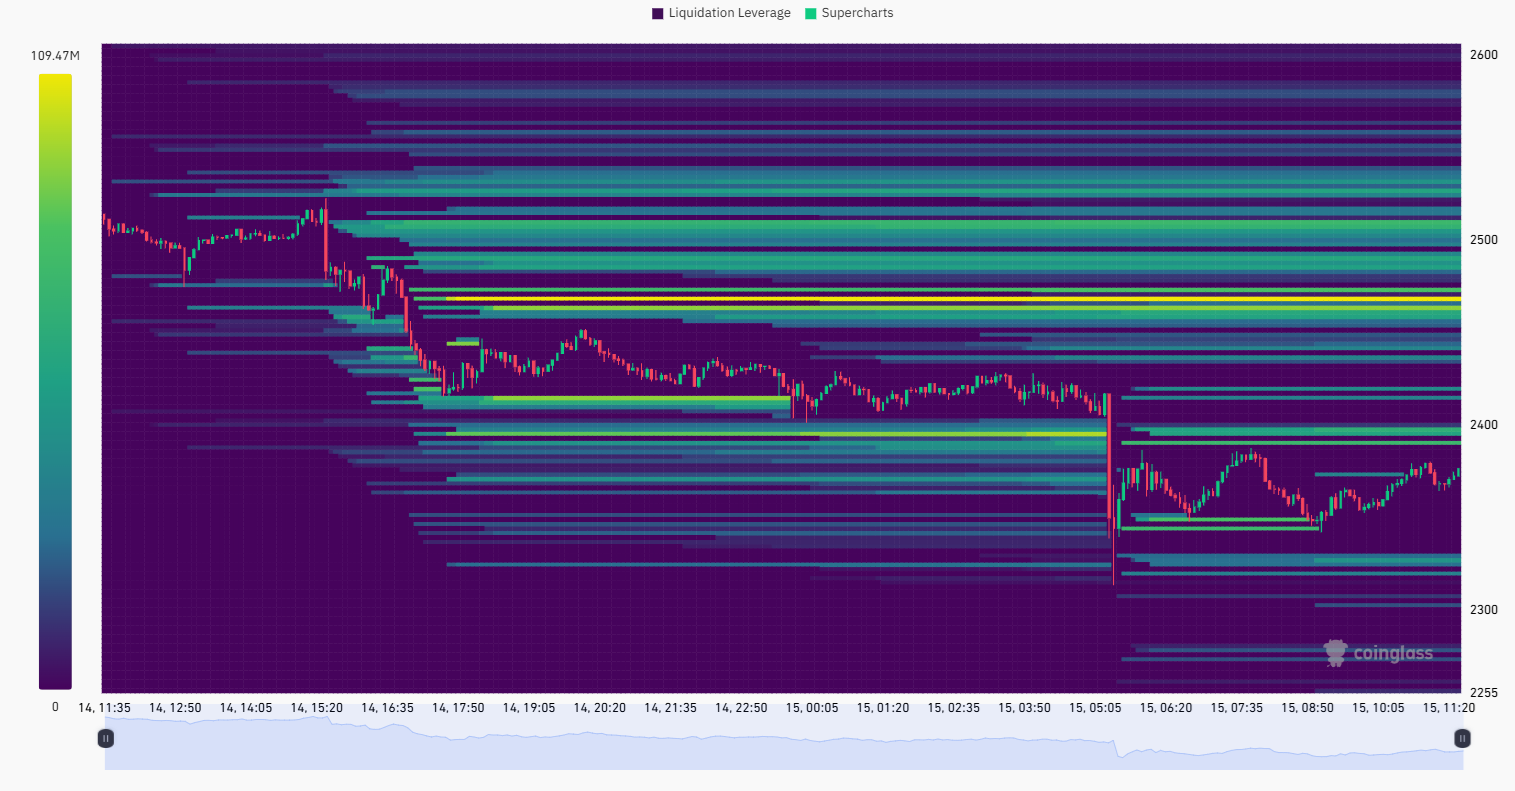Click the "15, 10:05" time axis label
Image resolution: width=1515 pixels, height=791 pixels.
(1378, 708)
